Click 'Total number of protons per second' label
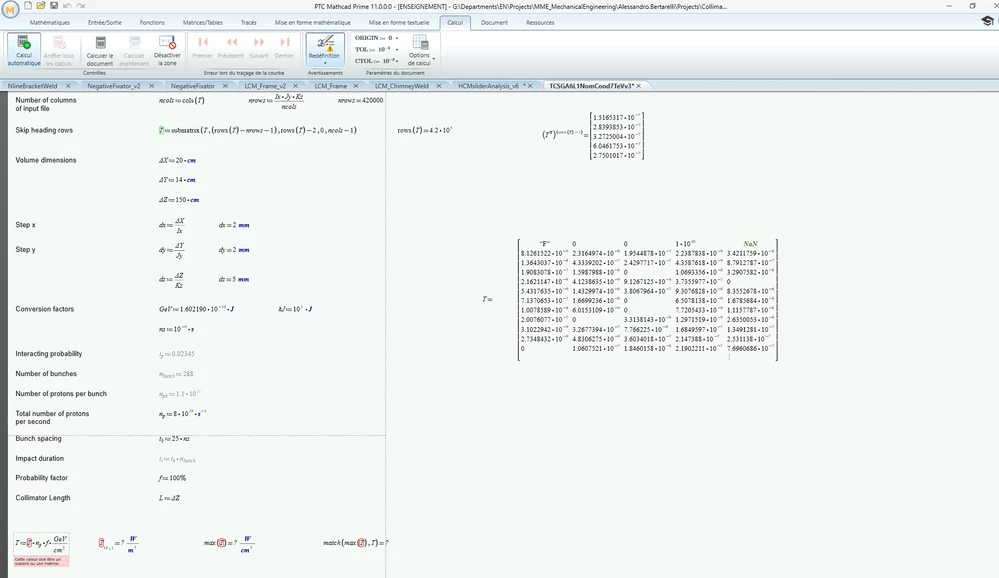This screenshot has width=999, height=578. (x=52, y=417)
